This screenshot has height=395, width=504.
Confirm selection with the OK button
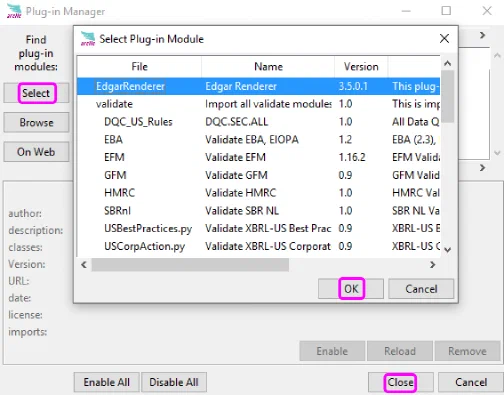[x=351, y=289]
